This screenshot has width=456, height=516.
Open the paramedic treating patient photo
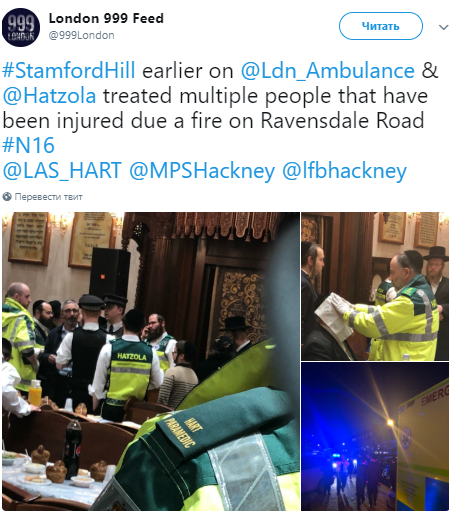point(375,286)
